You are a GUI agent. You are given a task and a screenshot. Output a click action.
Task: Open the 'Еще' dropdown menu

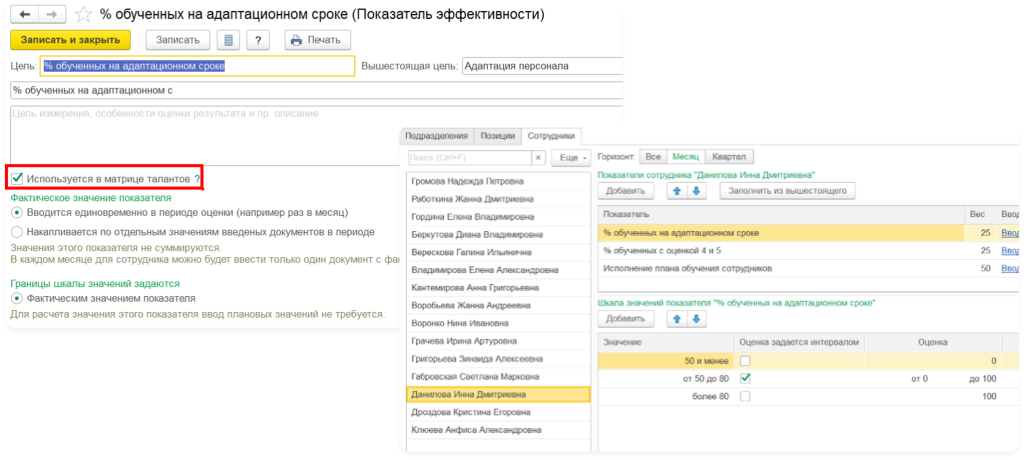[571, 157]
